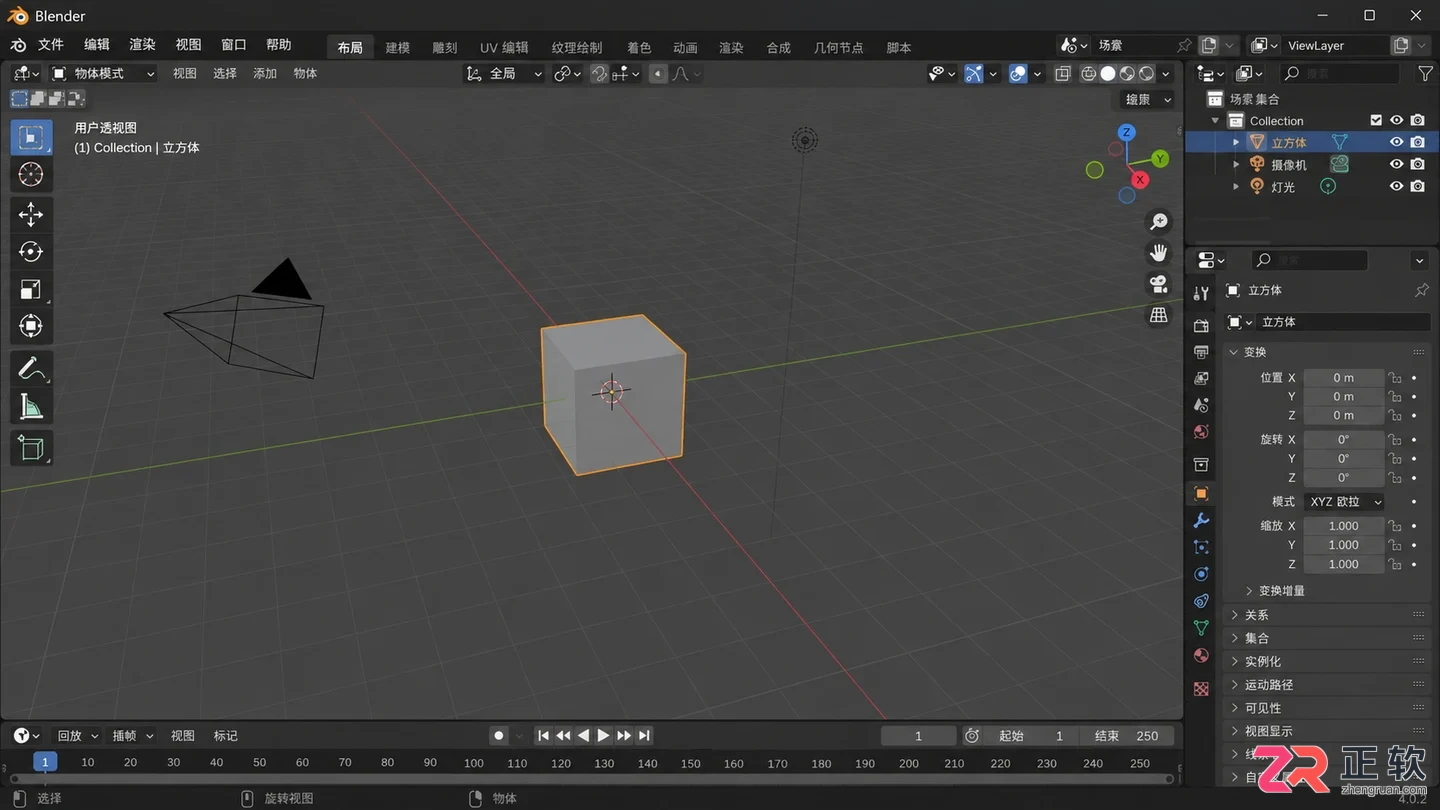
Task: Switch to the 建模 workspace tab
Action: click(398, 47)
